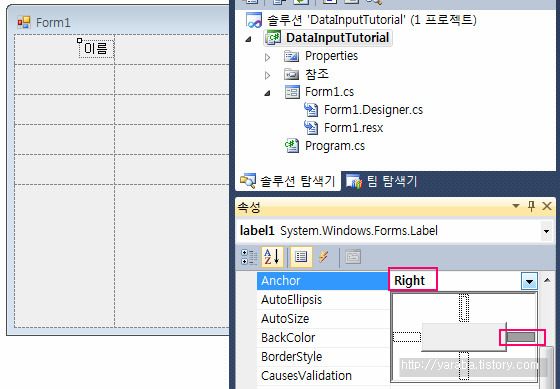Click the 솔루션 탐색기 tab icon
Screen dimensions: 560x389
click(x=248, y=181)
